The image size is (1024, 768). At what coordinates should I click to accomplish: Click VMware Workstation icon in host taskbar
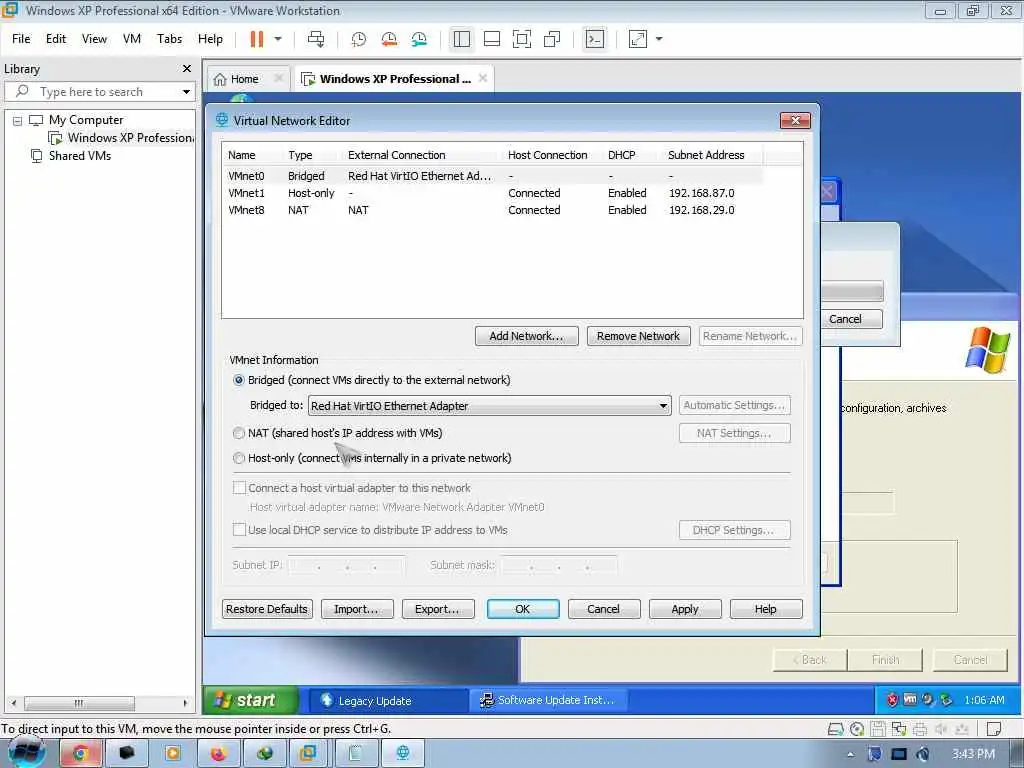point(308,754)
